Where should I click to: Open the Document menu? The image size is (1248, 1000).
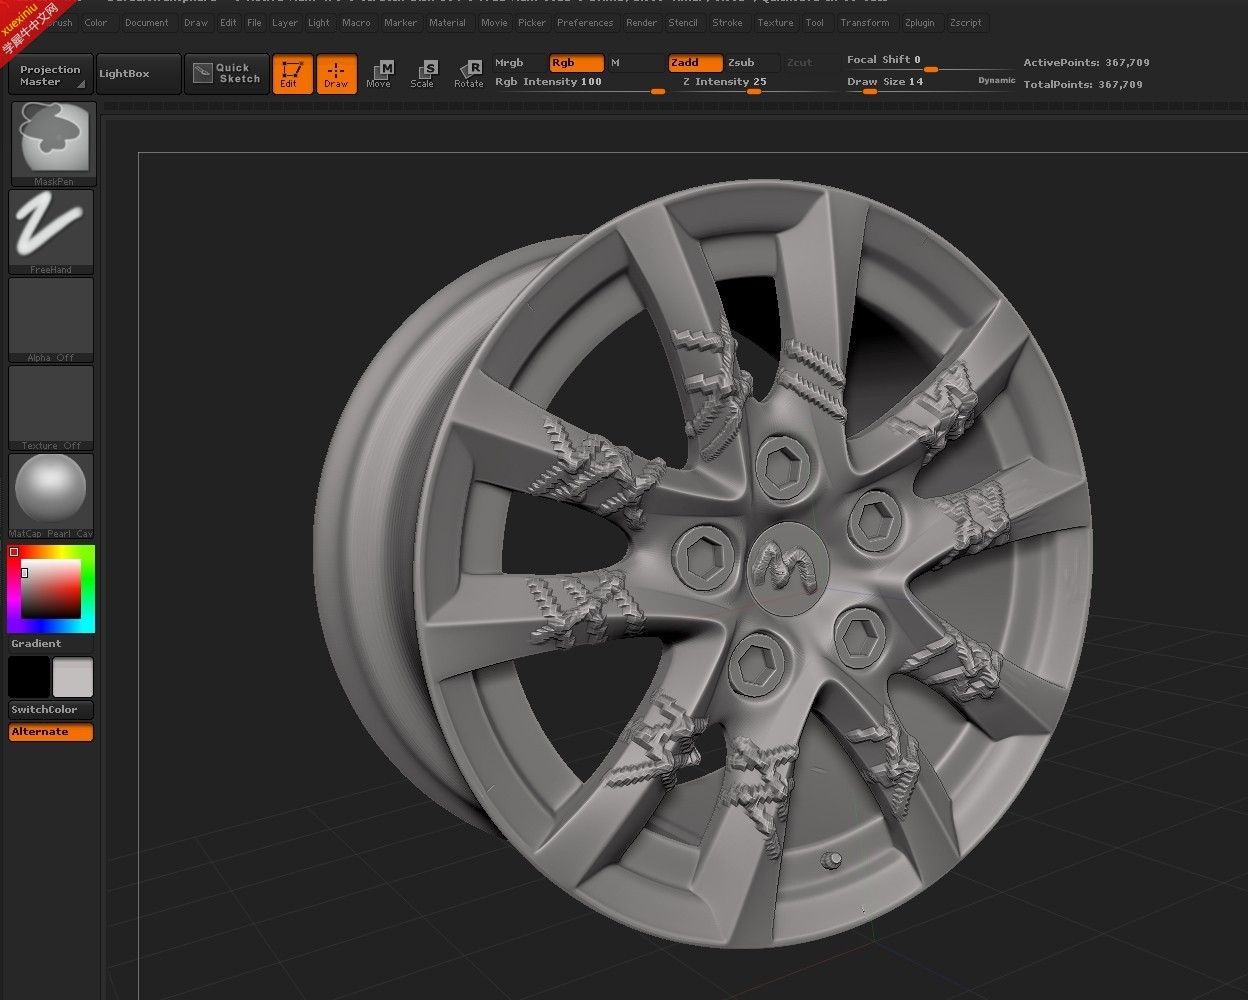click(147, 23)
